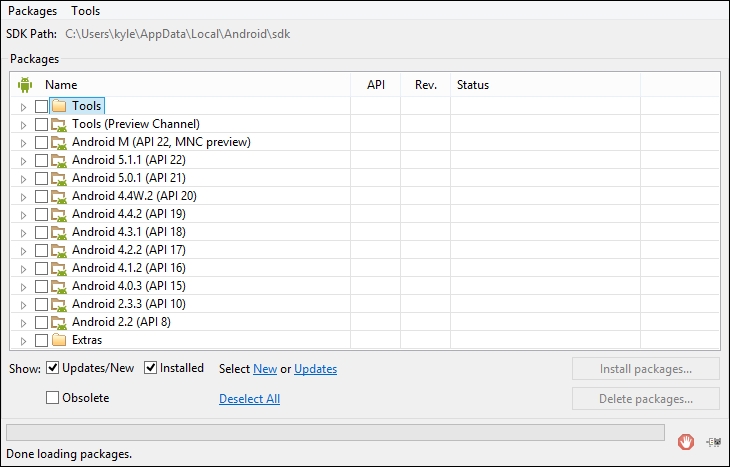Expand the Tools (Preview Channel) node
The width and height of the screenshot is (730, 467).
23,125
